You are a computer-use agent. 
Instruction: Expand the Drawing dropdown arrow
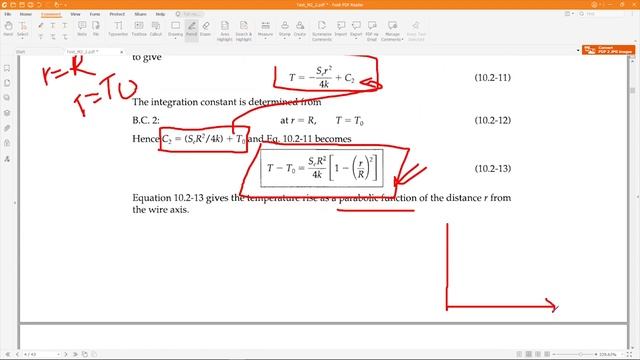[176, 38]
